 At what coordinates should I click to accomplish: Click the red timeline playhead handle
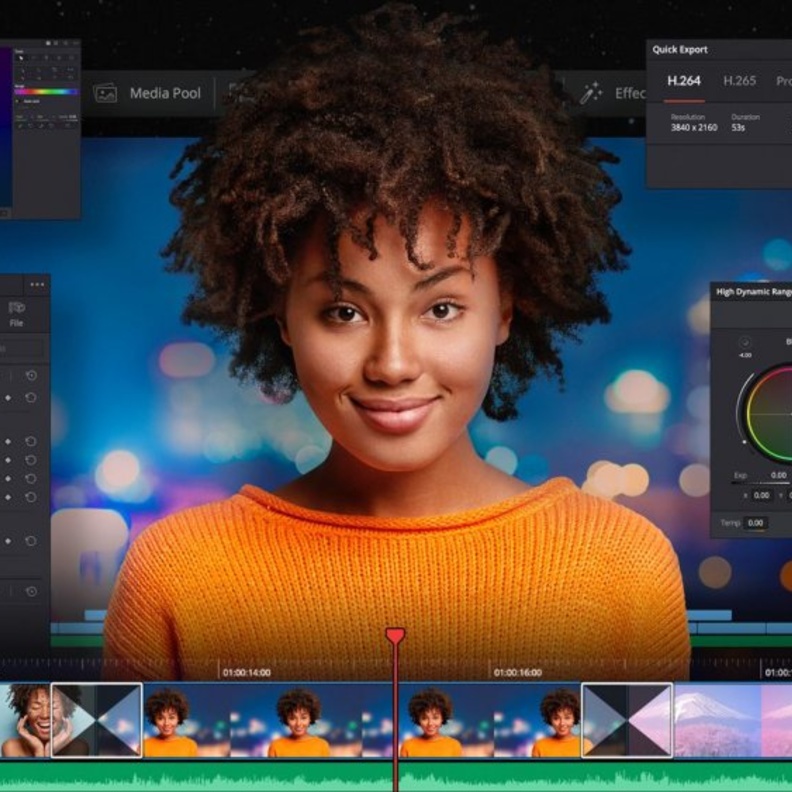tap(395, 636)
